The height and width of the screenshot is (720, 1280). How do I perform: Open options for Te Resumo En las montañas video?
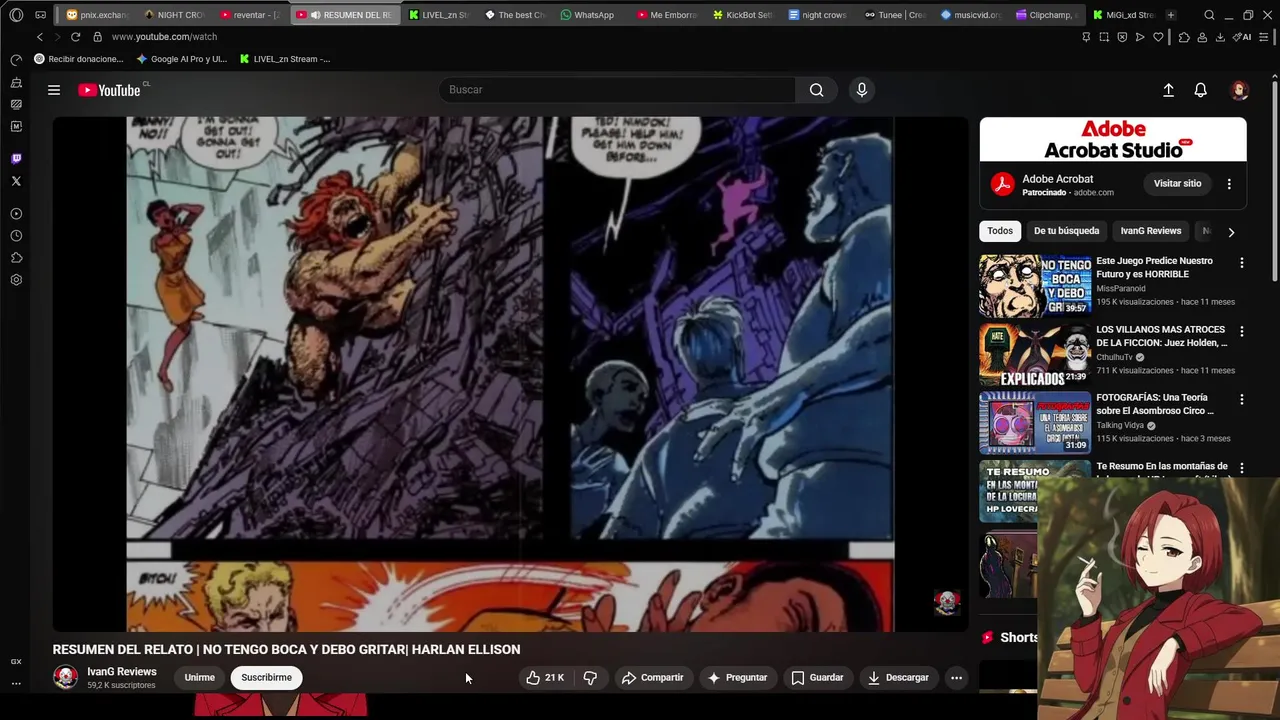[x=1242, y=467]
